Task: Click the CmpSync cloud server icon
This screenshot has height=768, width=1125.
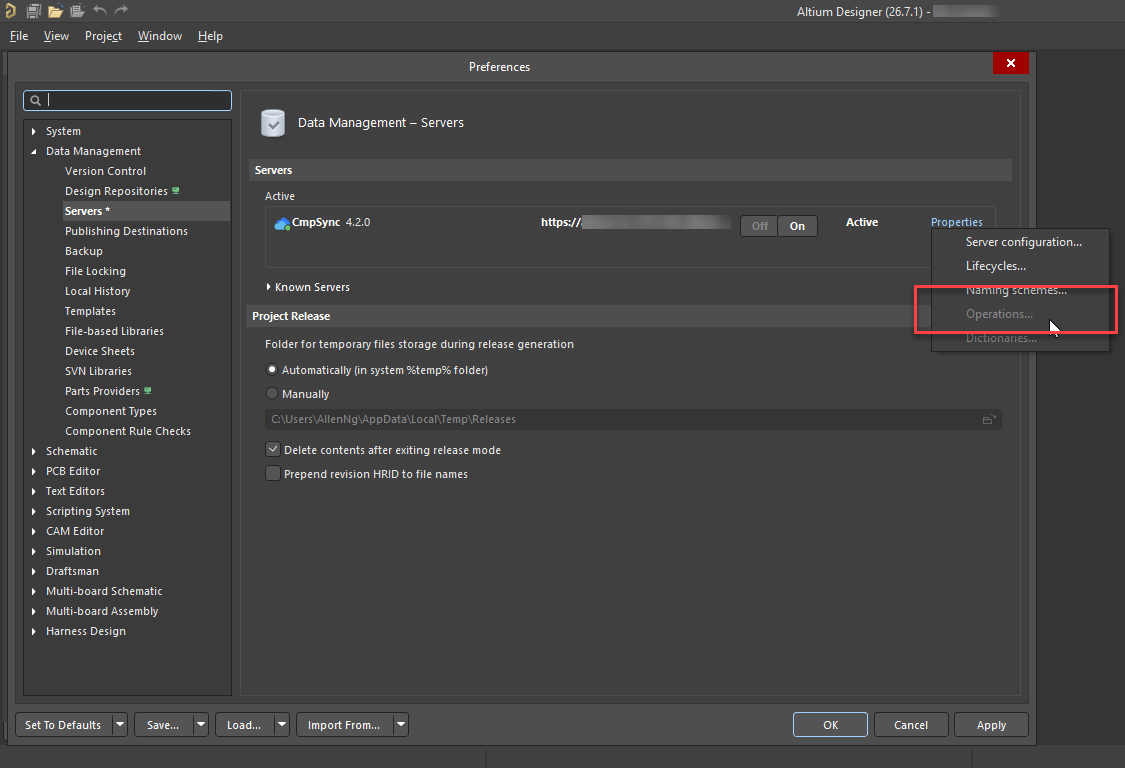Action: (x=282, y=224)
